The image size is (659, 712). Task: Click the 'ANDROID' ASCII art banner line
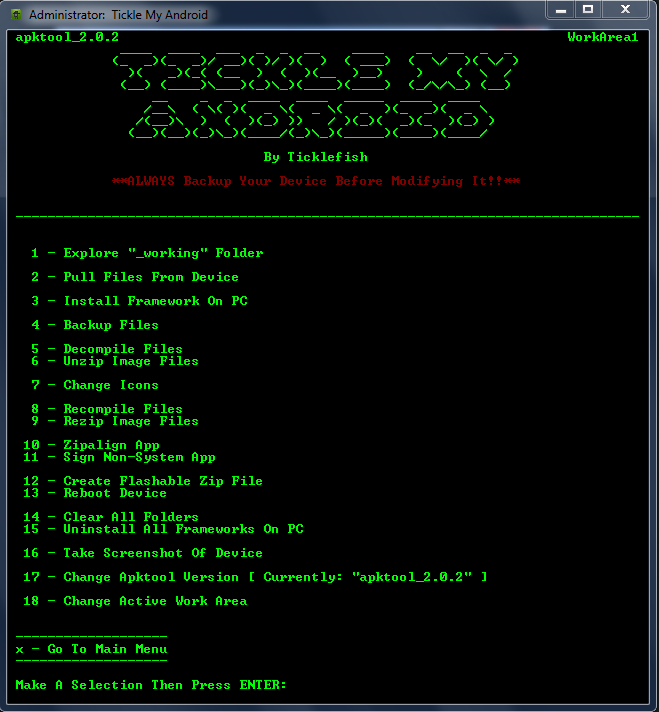pyautogui.click(x=312, y=119)
